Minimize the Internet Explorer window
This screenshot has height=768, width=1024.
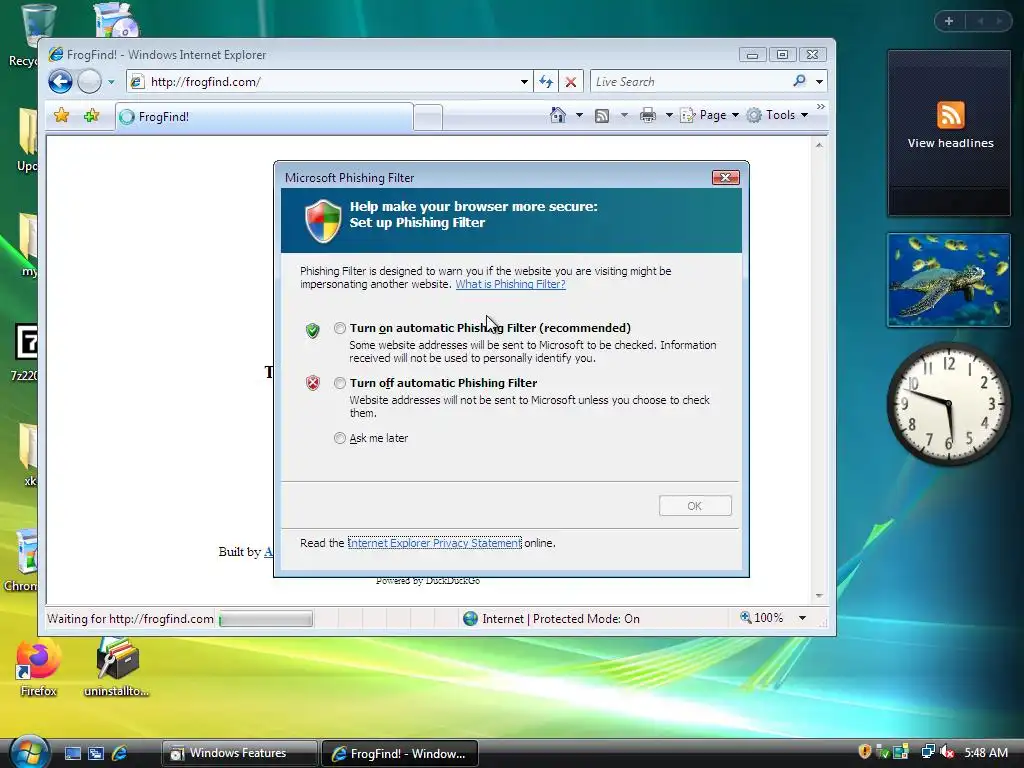click(752, 55)
